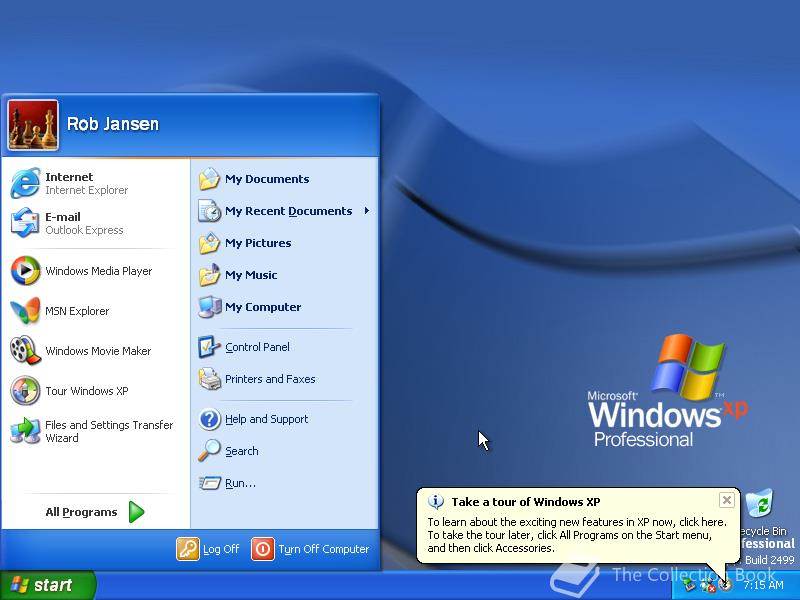
Task: Click the Rob Jansen user name
Action: 113,124
